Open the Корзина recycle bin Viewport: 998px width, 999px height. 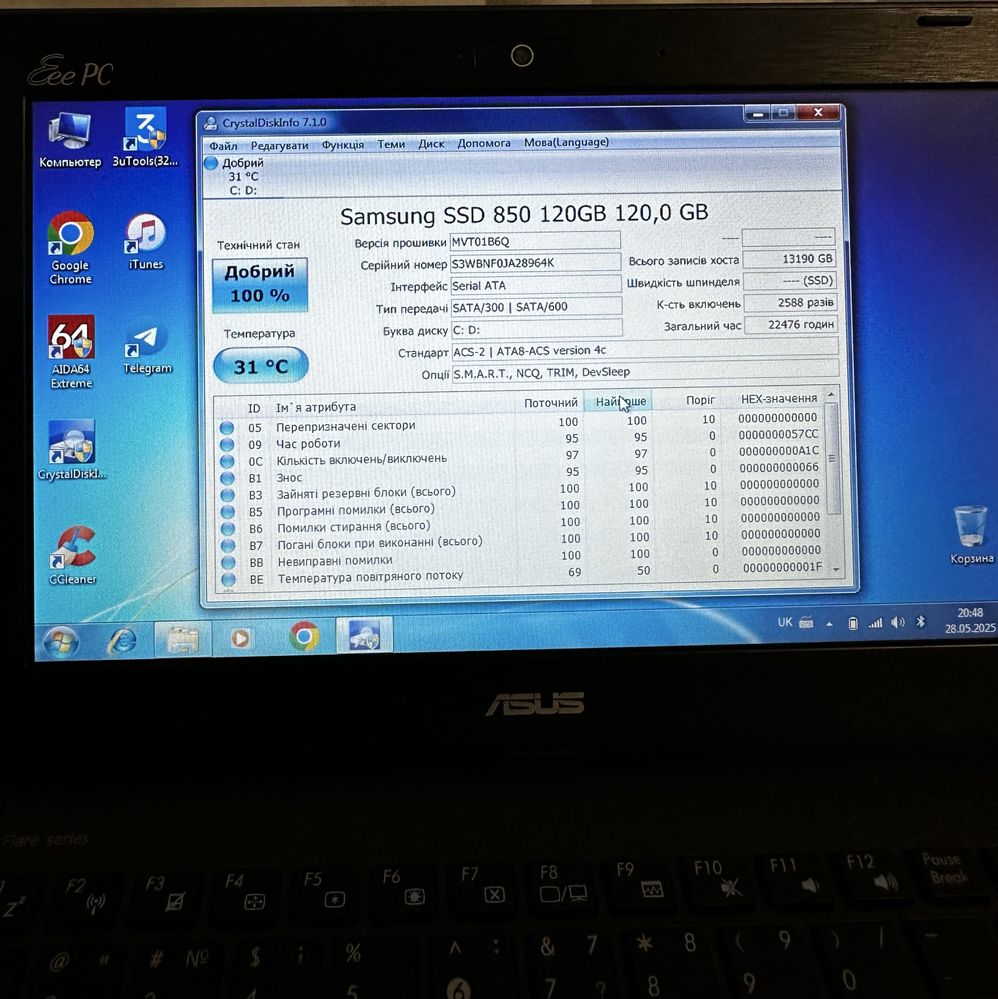(x=971, y=534)
